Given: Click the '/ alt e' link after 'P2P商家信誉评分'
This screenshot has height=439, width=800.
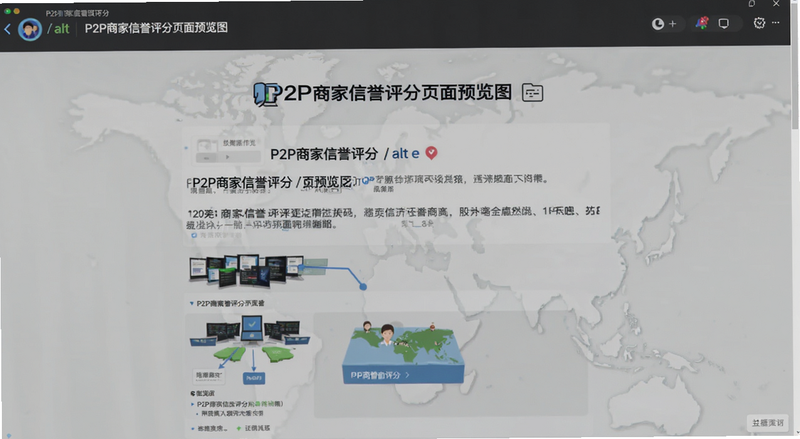Looking at the screenshot, I should [x=402, y=153].
